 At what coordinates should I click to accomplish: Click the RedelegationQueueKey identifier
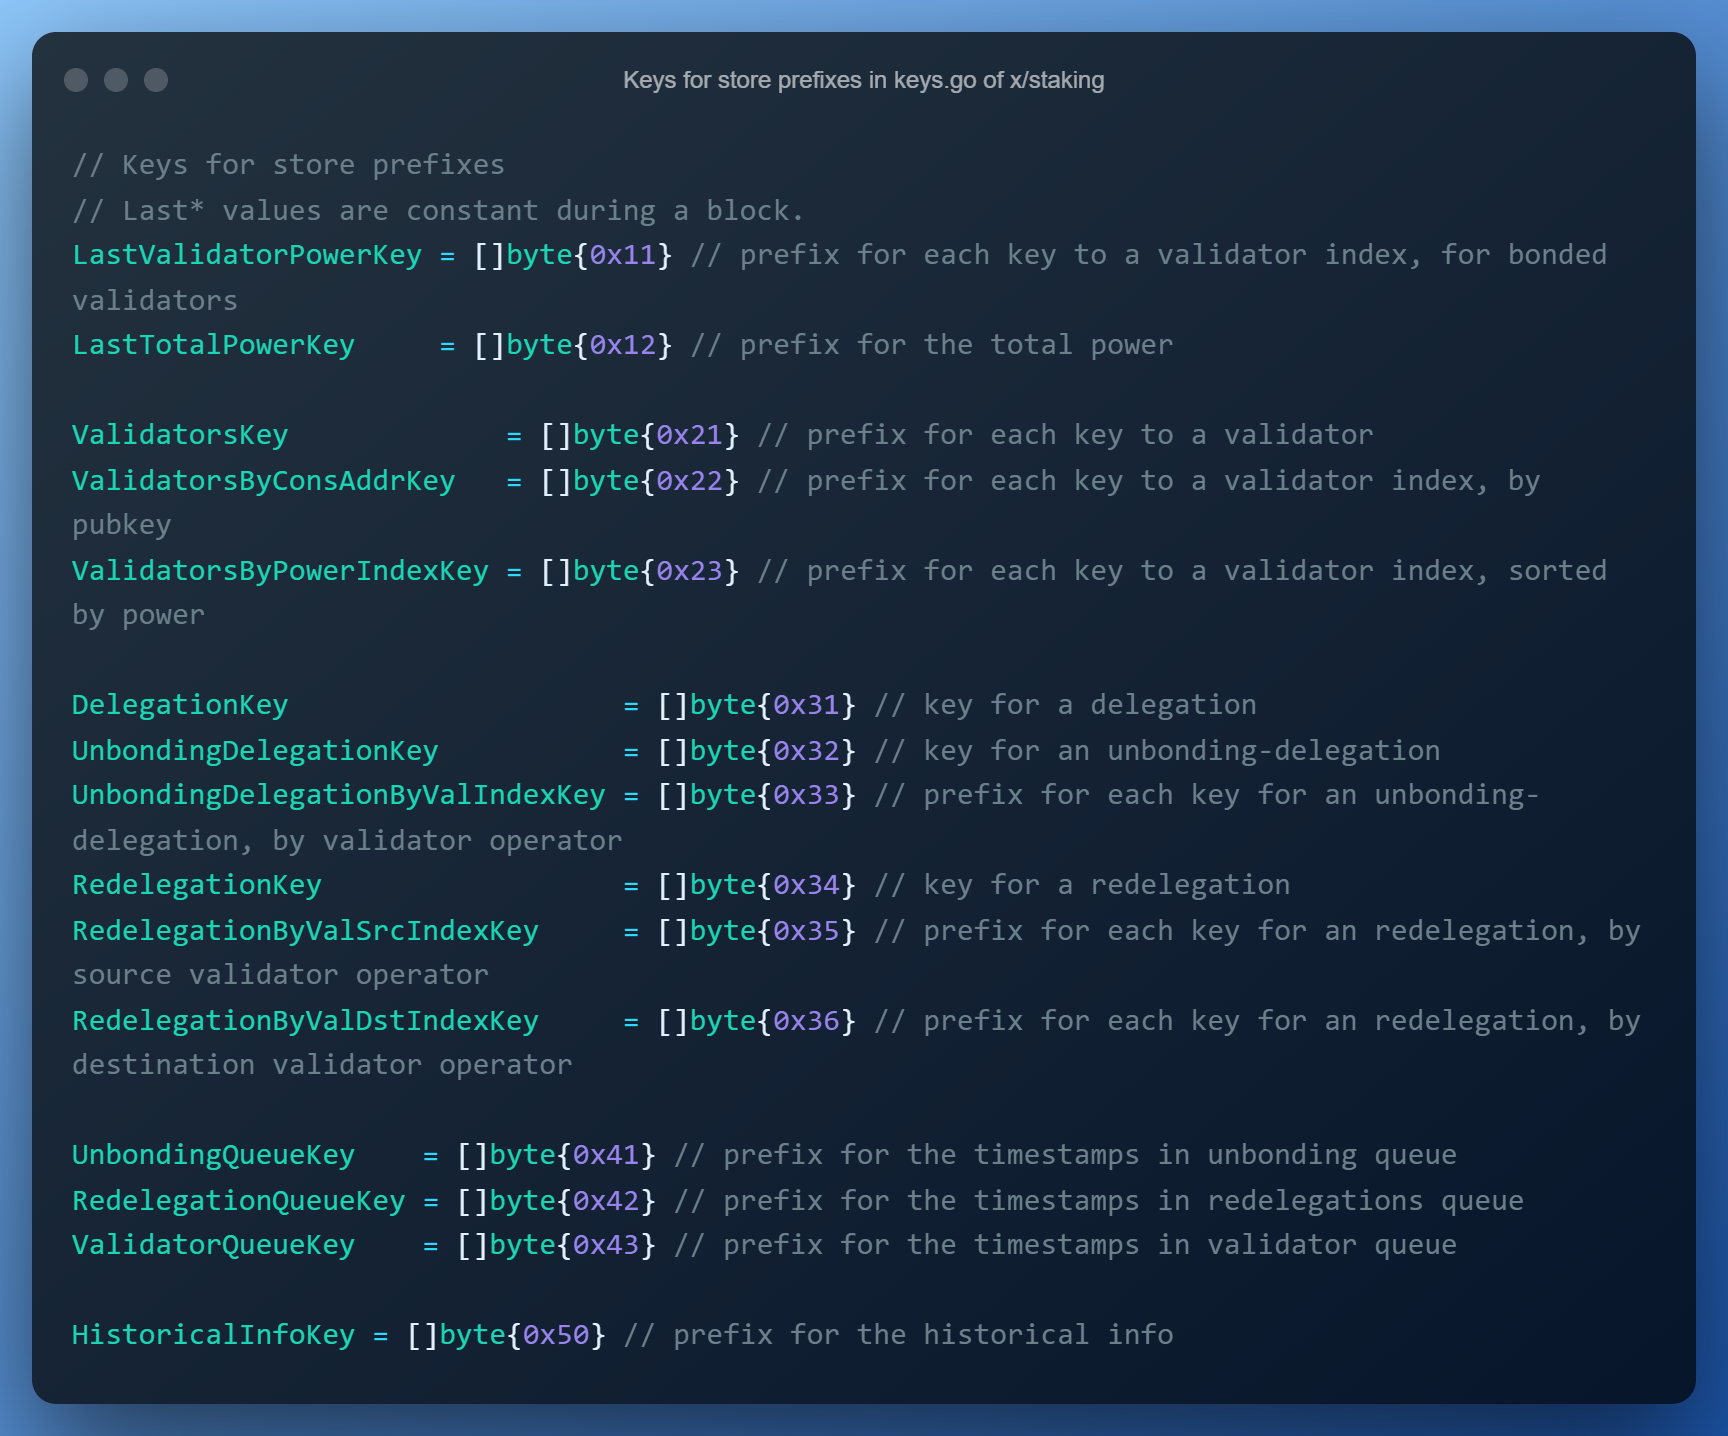click(x=238, y=1201)
